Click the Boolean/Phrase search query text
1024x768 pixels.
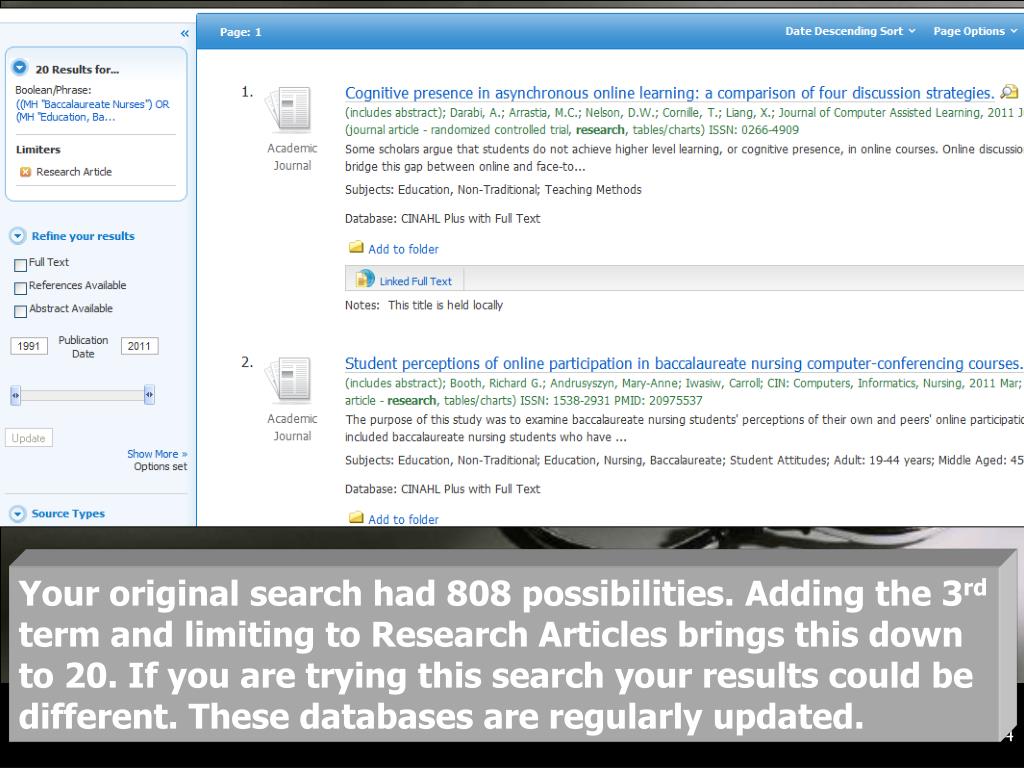92,111
